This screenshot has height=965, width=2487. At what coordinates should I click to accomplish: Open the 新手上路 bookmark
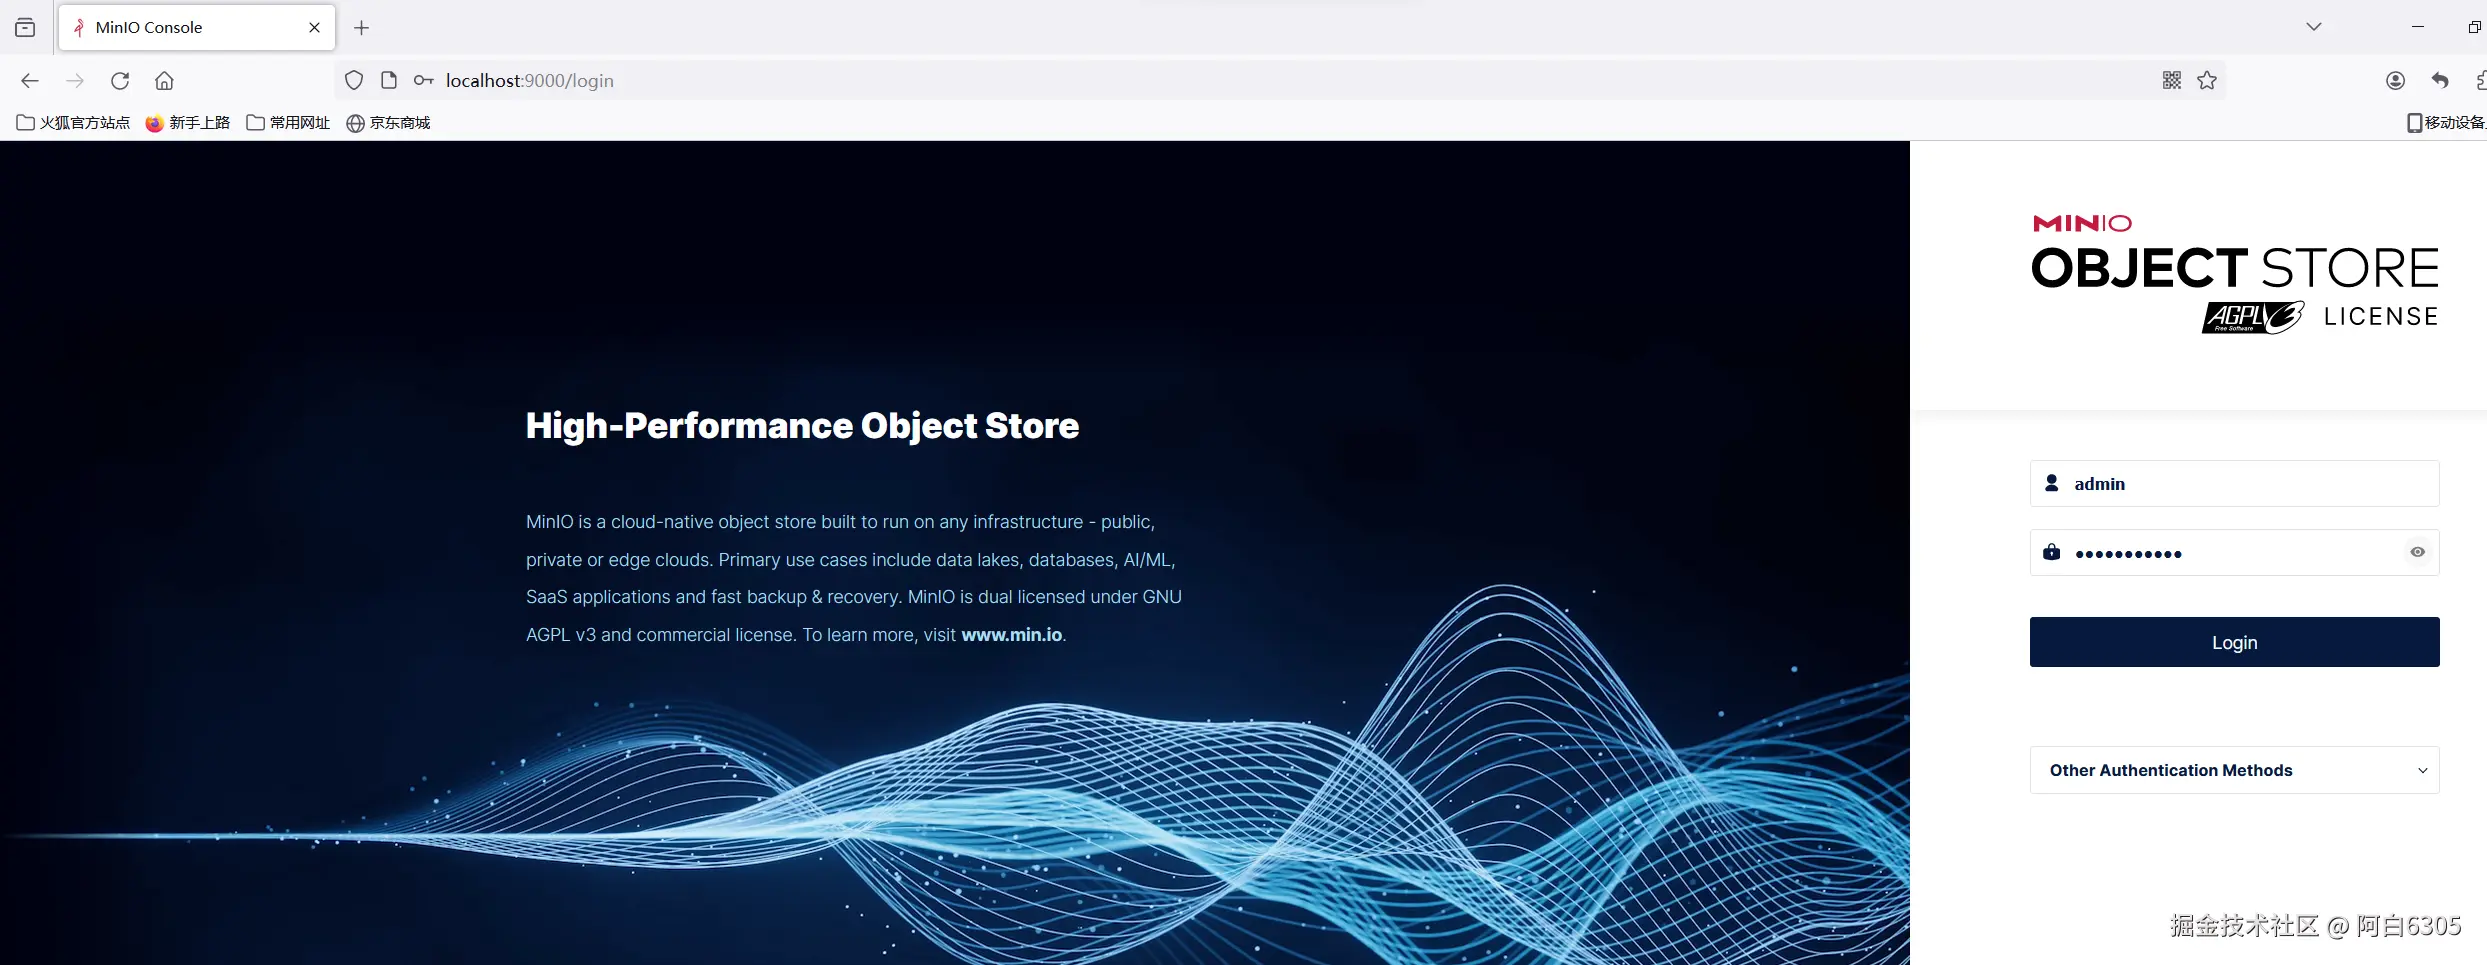click(x=188, y=123)
